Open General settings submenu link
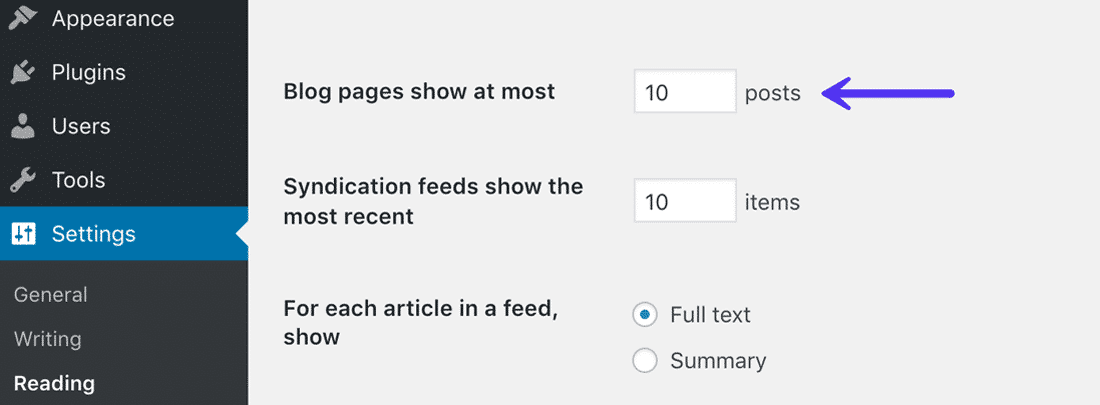 [x=51, y=295]
